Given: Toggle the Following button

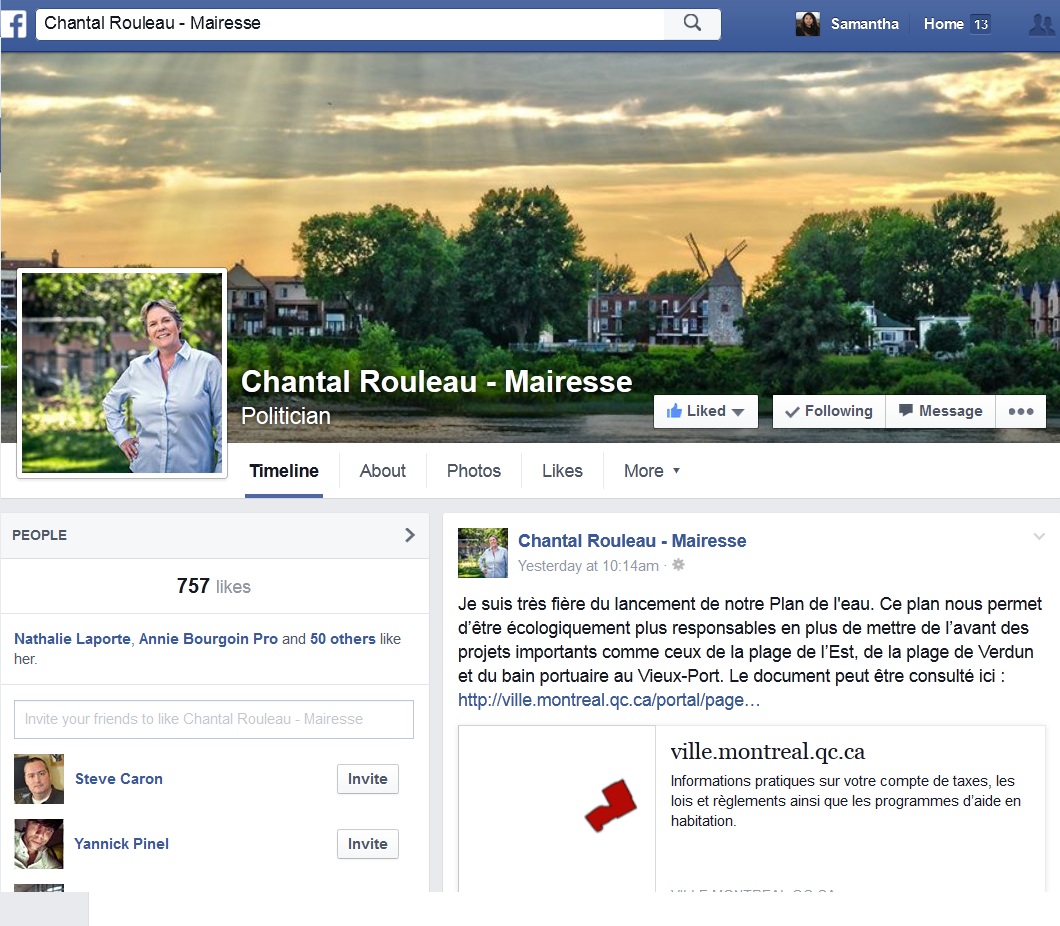Looking at the screenshot, I should click(x=829, y=411).
